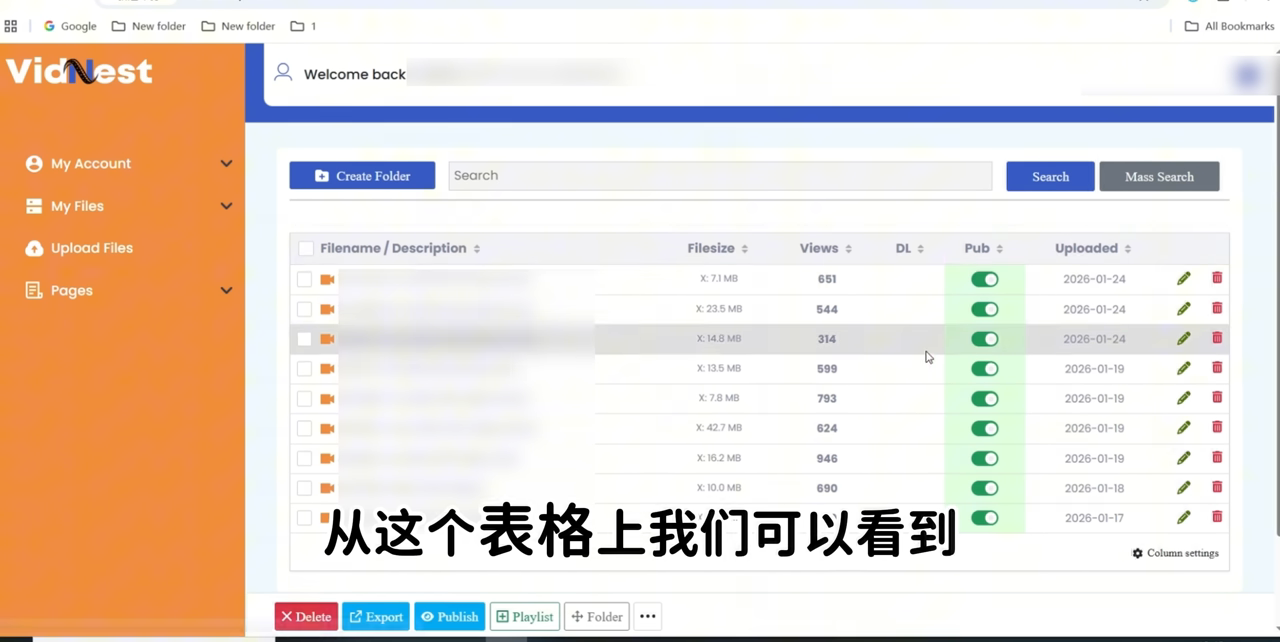The height and width of the screenshot is (642, 1280).
Task: Click the trash icon on the 2026-01-17 row
Action: coord(1217,517)
